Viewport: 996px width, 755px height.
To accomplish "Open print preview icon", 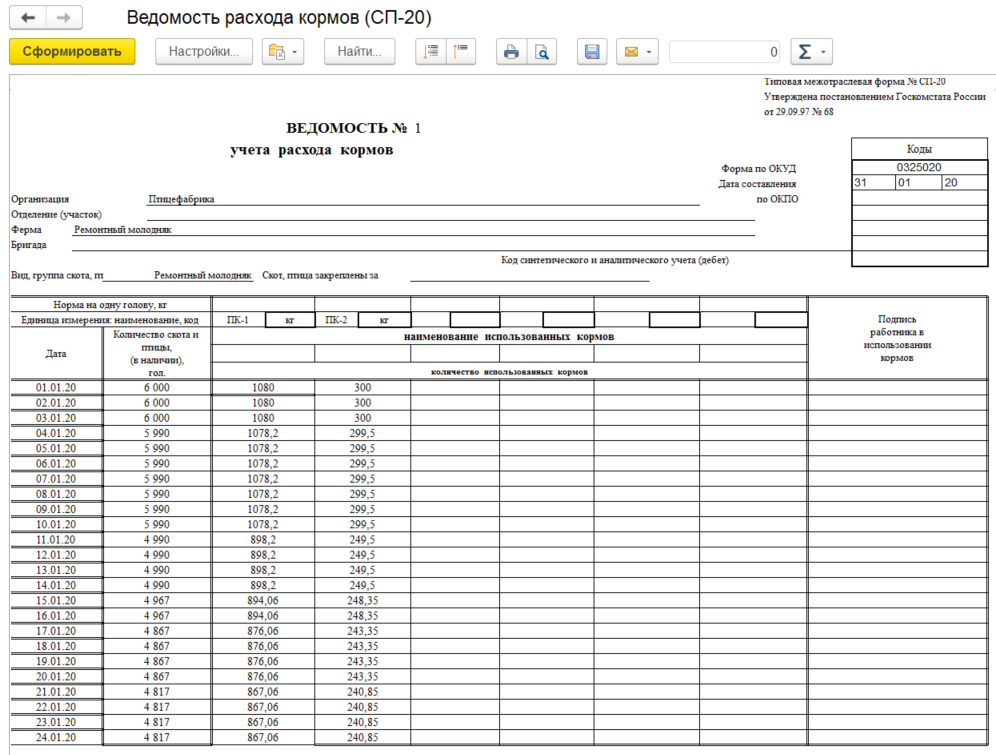I will pos(542,52).
